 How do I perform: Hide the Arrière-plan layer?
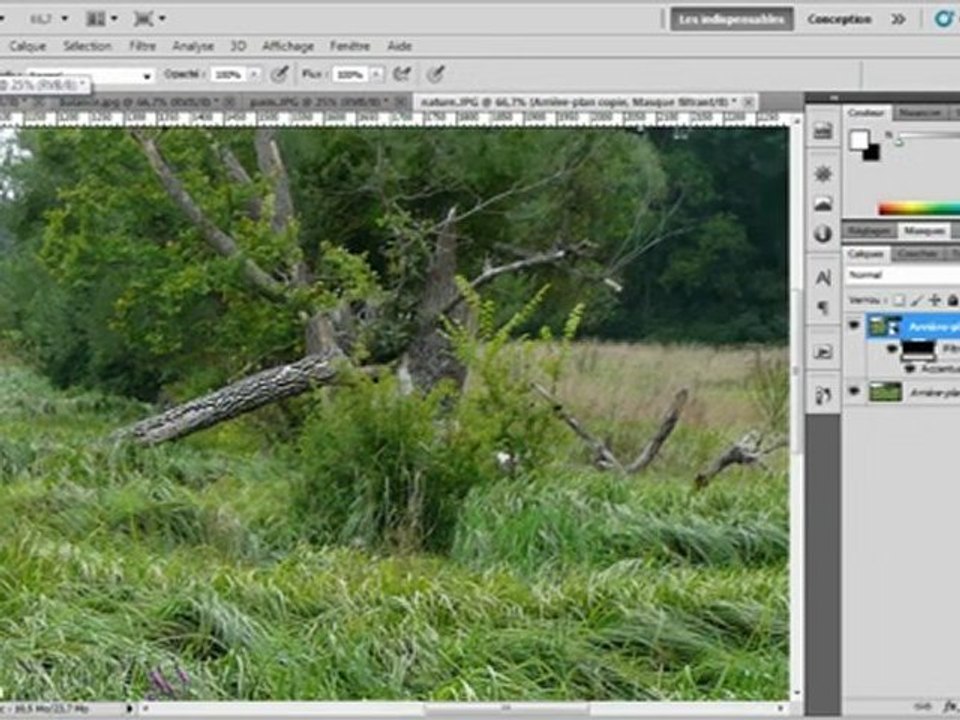click(854, 391)
